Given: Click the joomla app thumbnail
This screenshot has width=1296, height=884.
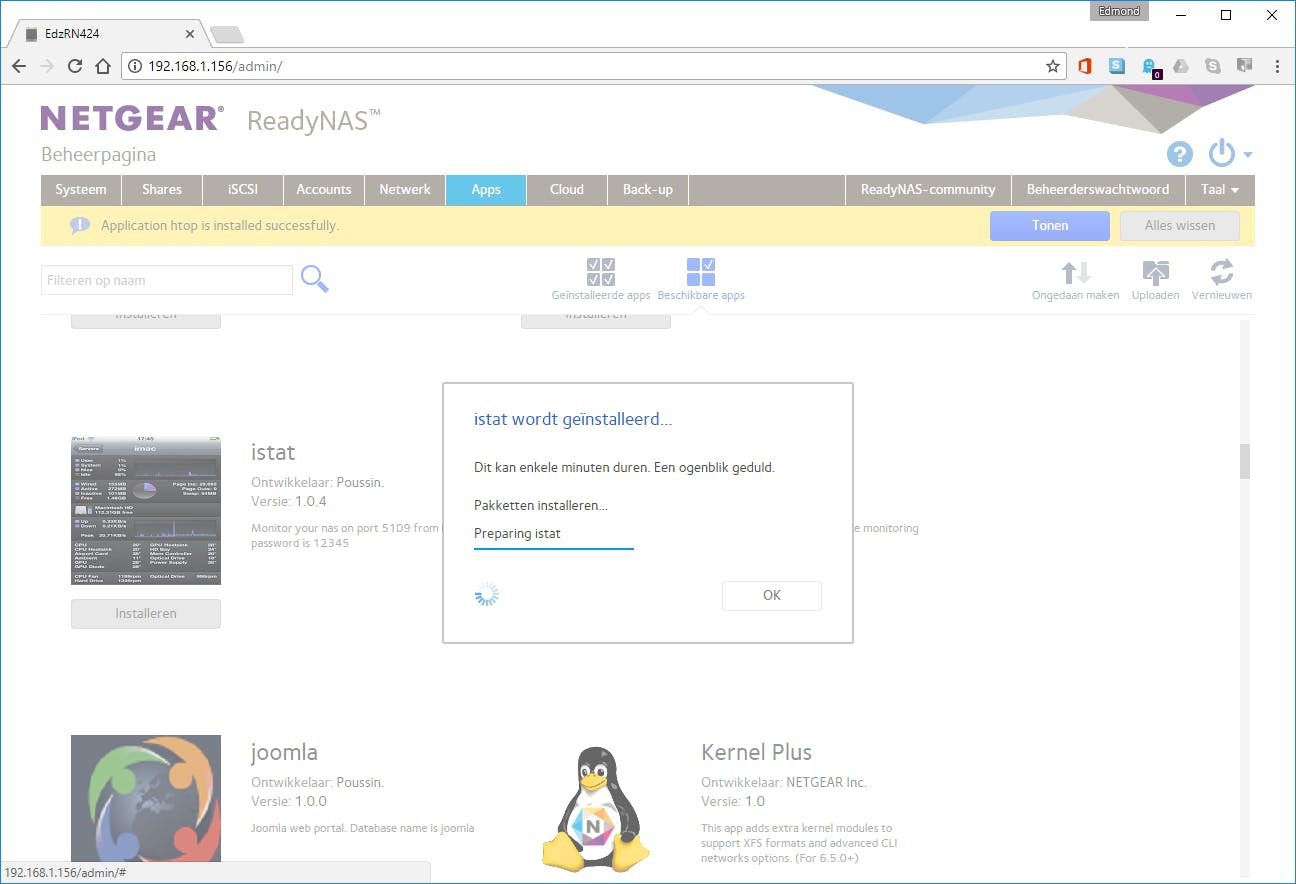Looking at the screenshot, I should click(x=146, y=800).
